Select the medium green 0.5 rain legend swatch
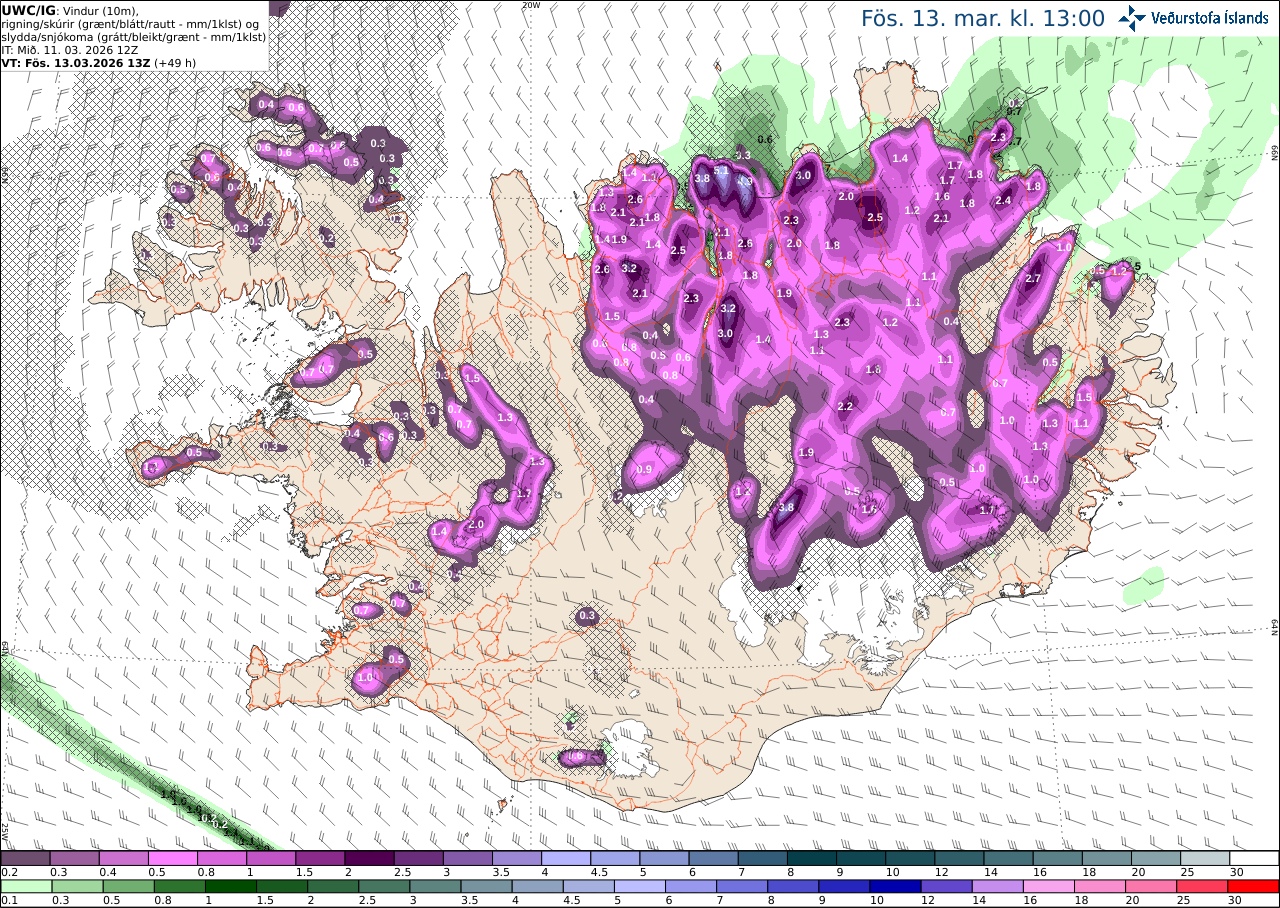 pos(127,886)
